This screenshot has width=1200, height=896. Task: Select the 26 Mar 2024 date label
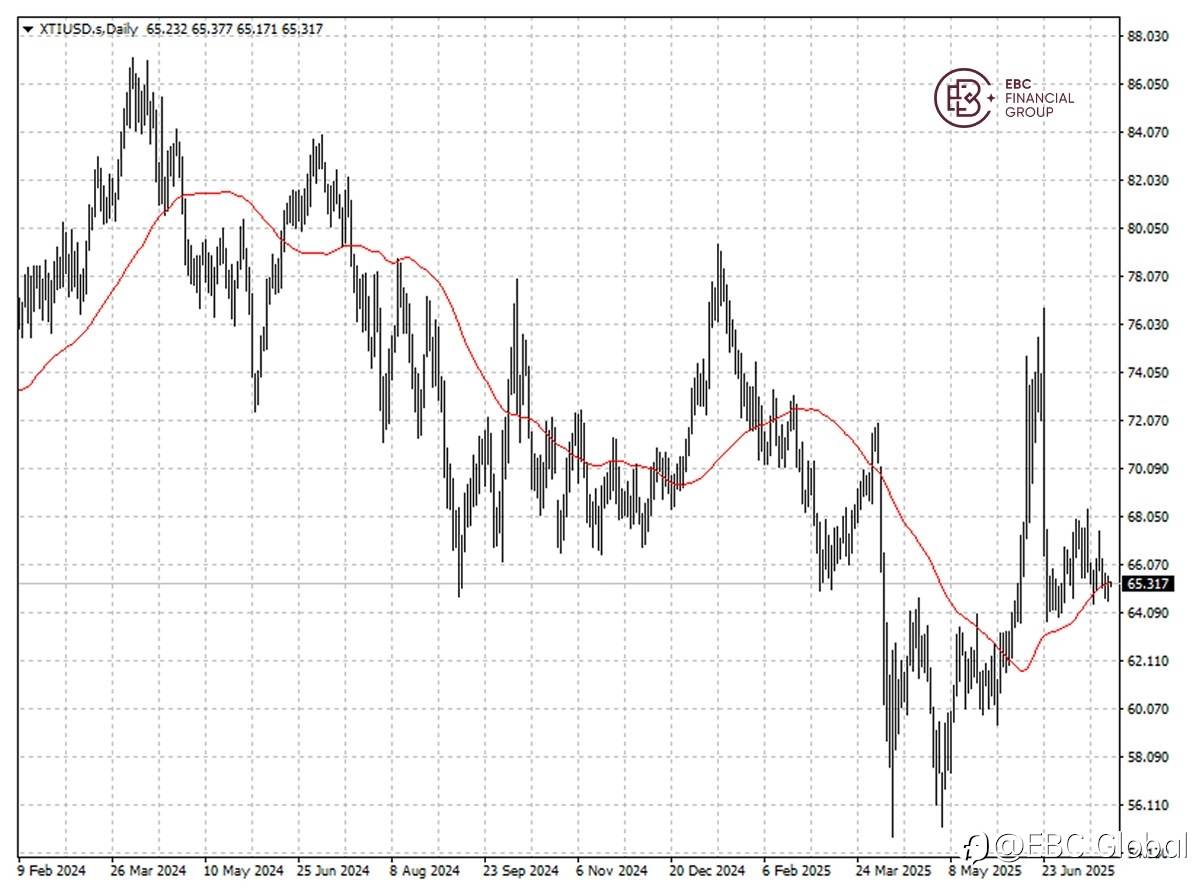point(149,871)
